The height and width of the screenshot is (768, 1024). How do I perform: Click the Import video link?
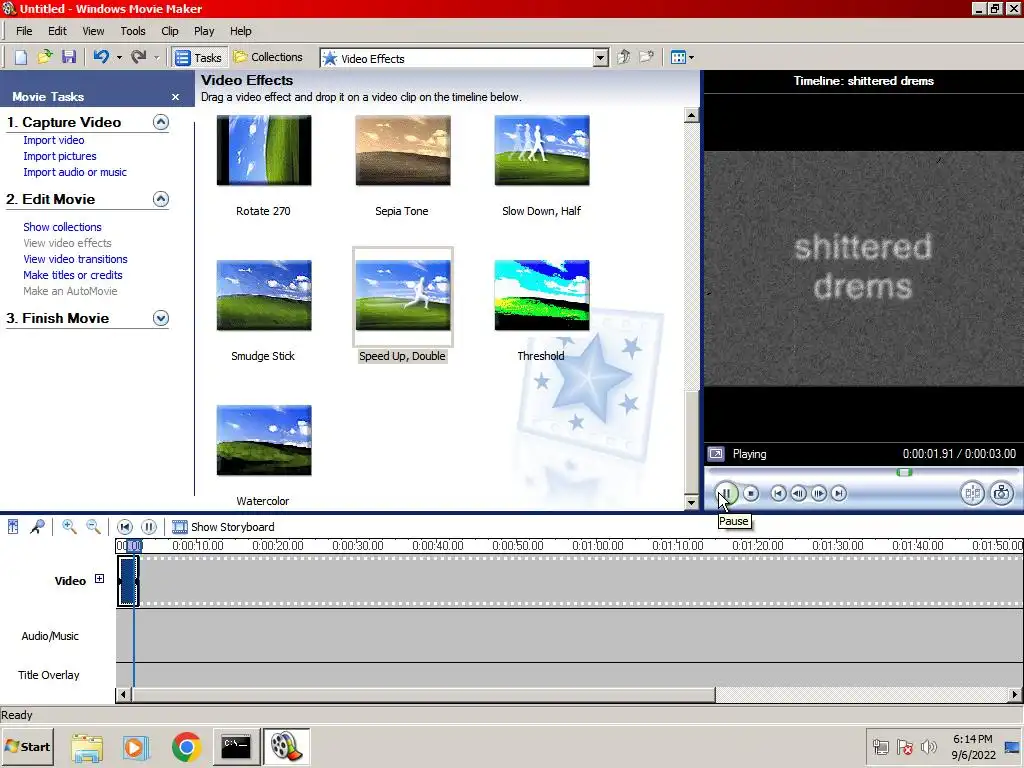click(54, 140)
